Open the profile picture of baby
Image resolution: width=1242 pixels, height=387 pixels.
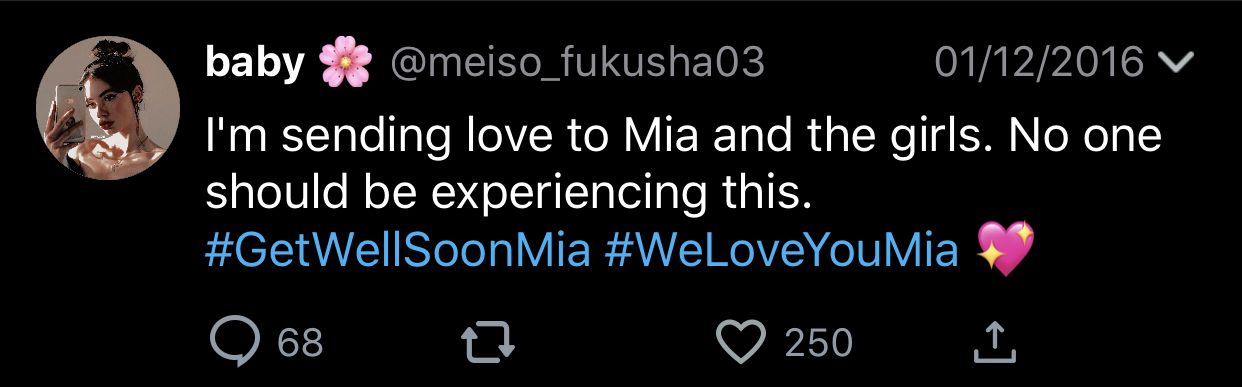pyautogui.click(x=107, y=111)
